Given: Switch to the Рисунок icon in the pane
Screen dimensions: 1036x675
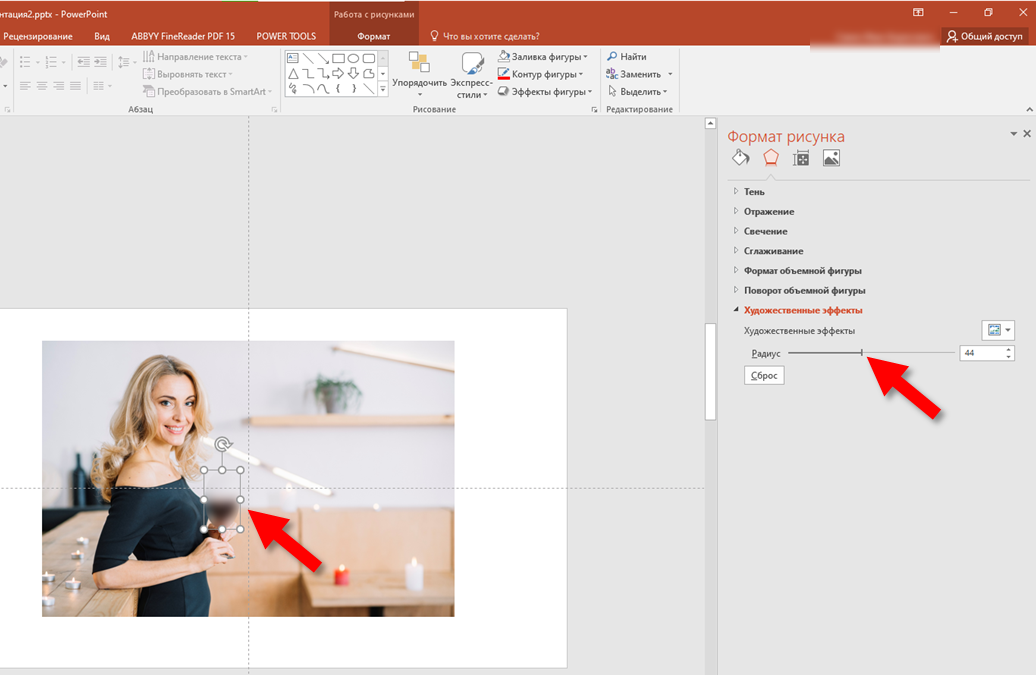Looking at the screenshot, I should point(831,157).
